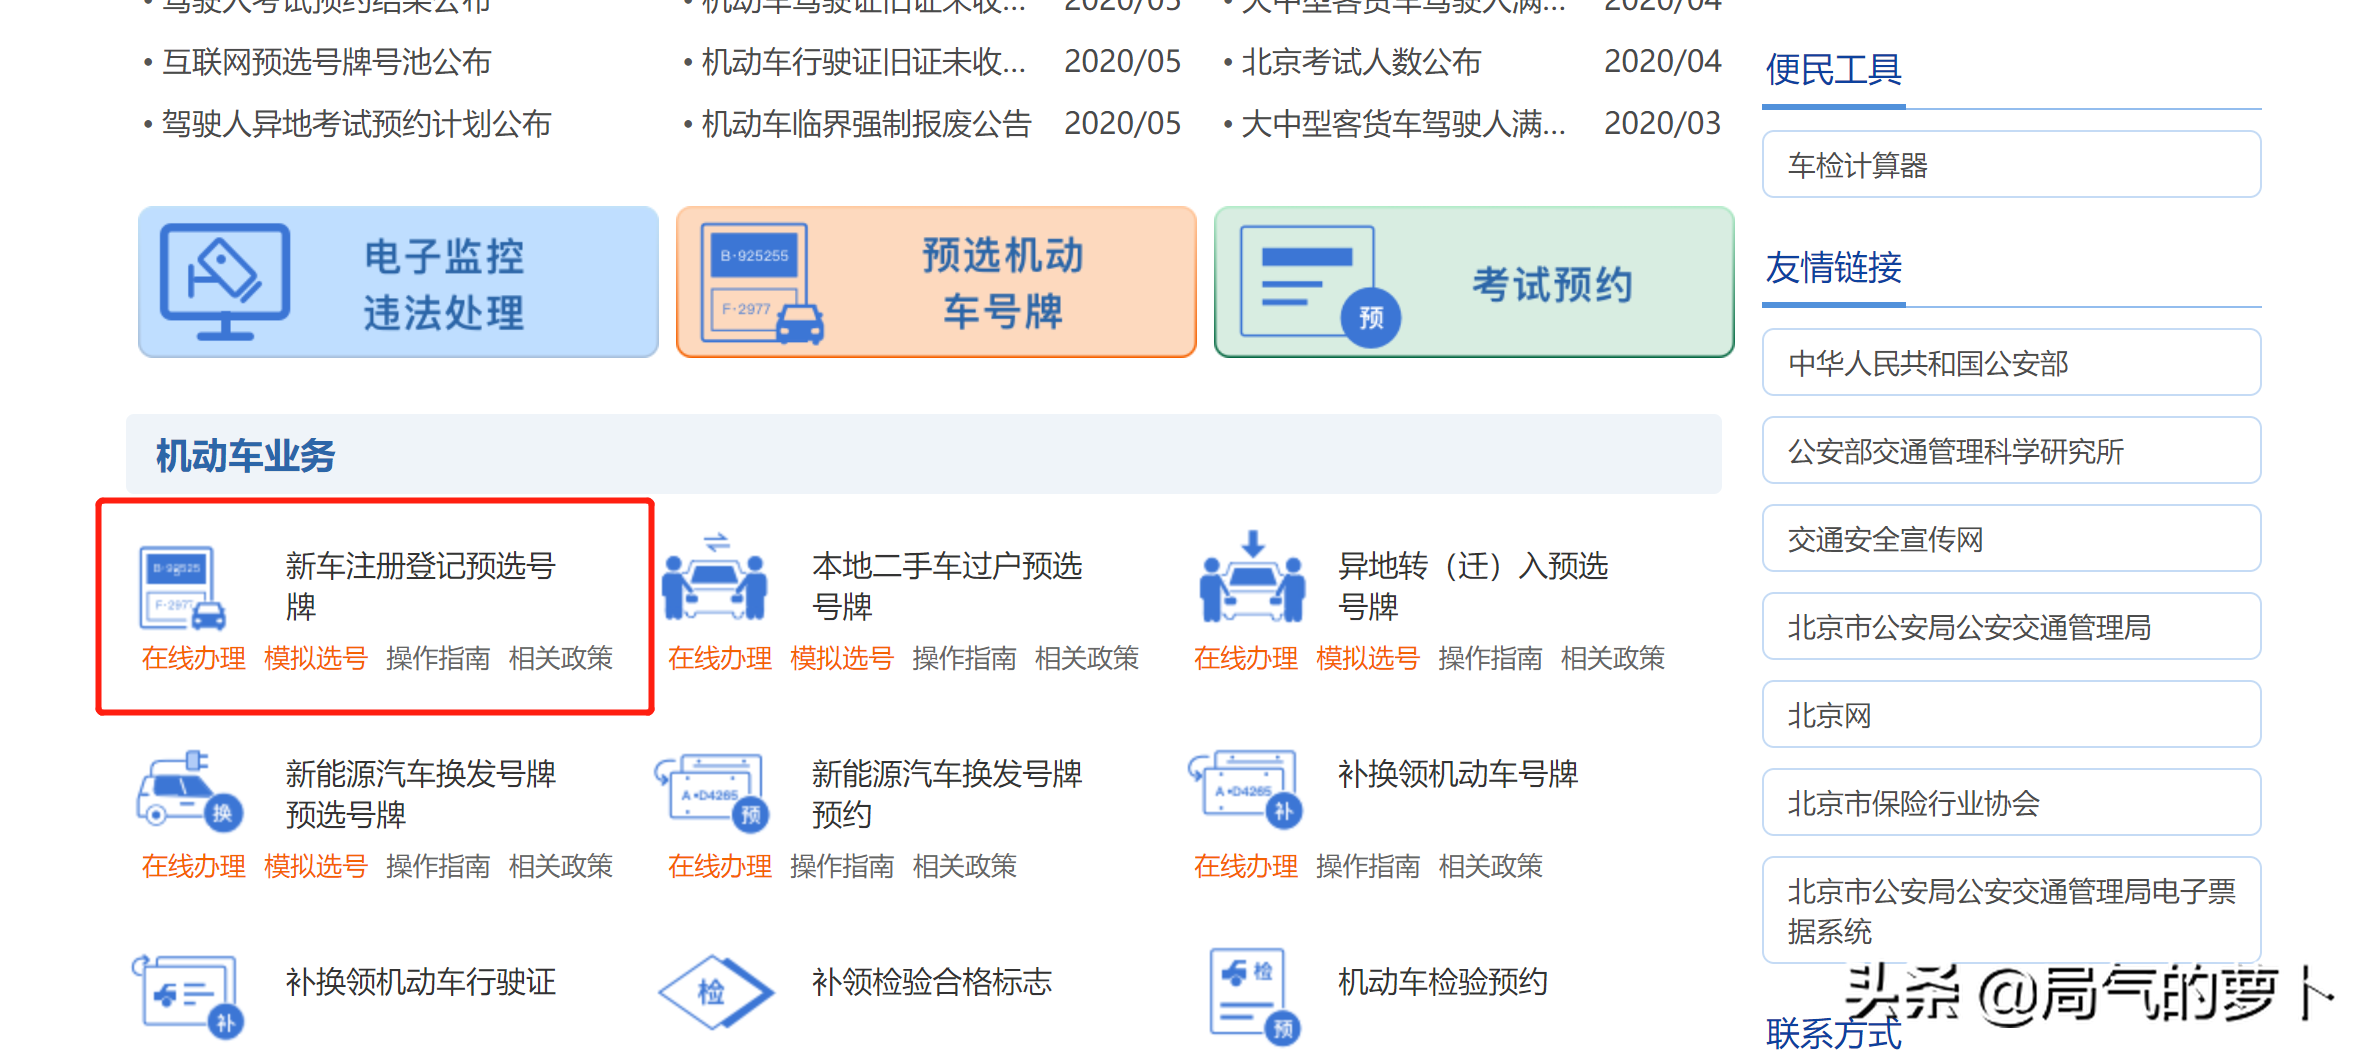Click the 本地二手车过户预选号牌 icon

click(715, 577)
